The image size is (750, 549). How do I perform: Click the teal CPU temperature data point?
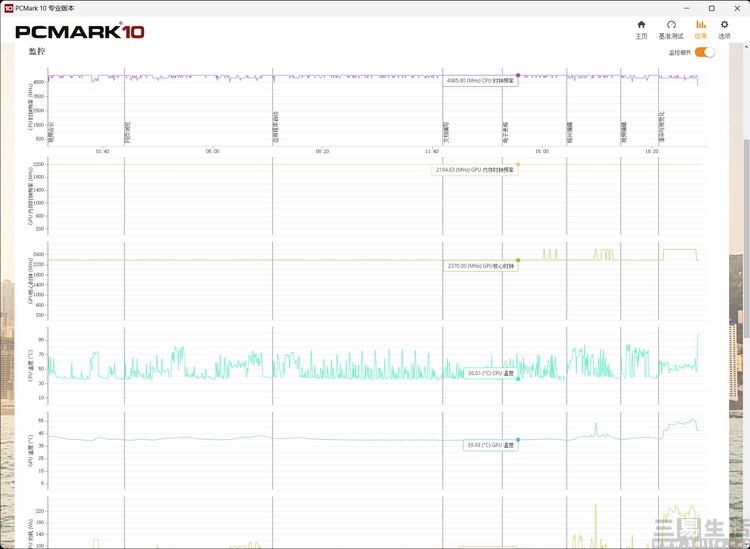tap(518, 379)
